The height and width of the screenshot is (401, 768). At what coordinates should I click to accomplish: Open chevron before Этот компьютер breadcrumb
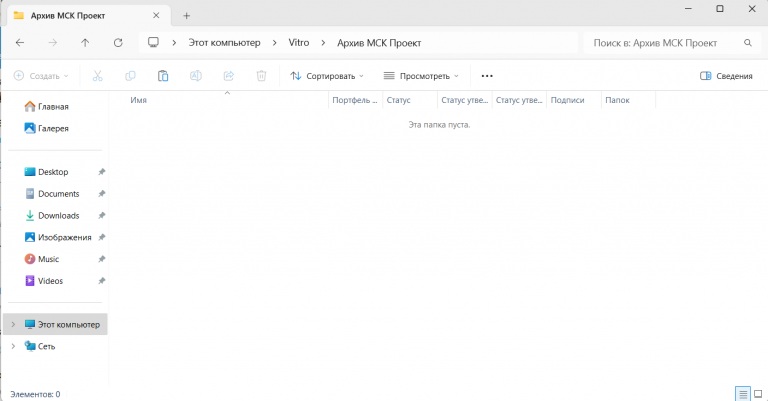click(x=174, y=43)
